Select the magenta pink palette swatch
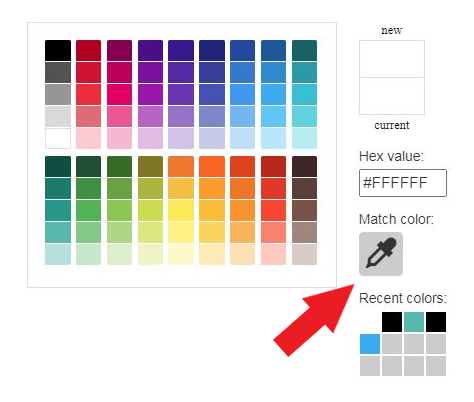The width and height of the screenshot is (474, 402). [119, 94]
